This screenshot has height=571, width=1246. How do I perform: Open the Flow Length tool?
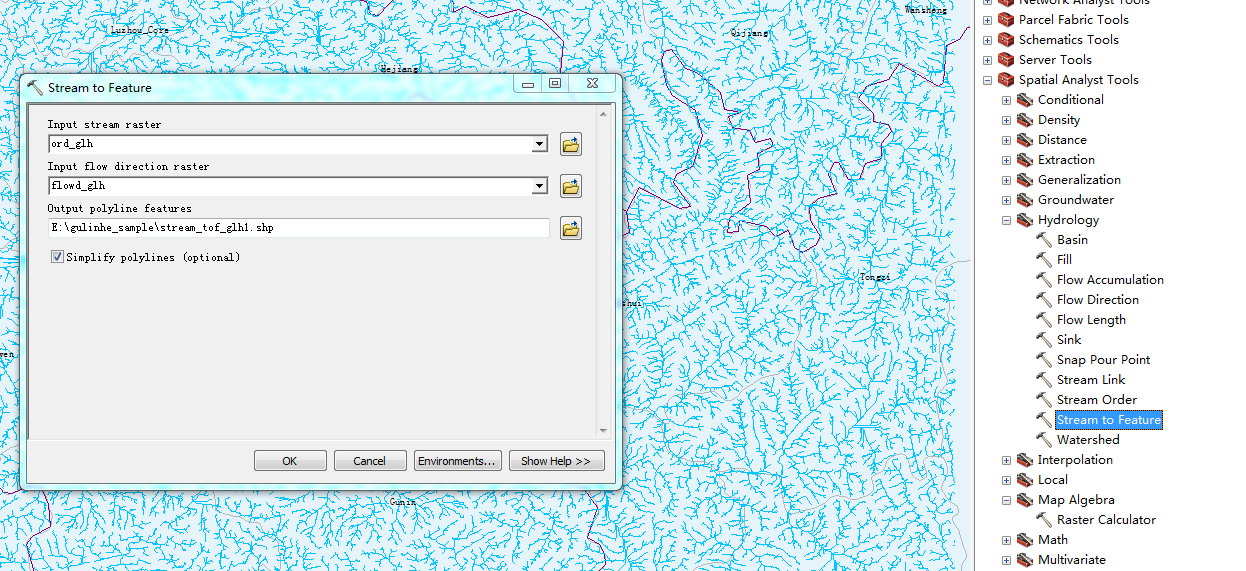tap(1091, 320)
